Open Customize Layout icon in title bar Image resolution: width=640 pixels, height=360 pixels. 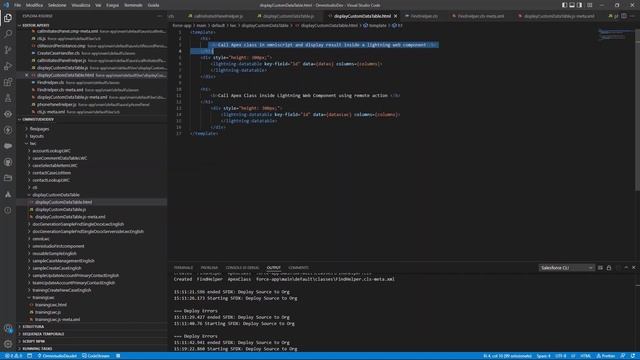click(589, 5)
